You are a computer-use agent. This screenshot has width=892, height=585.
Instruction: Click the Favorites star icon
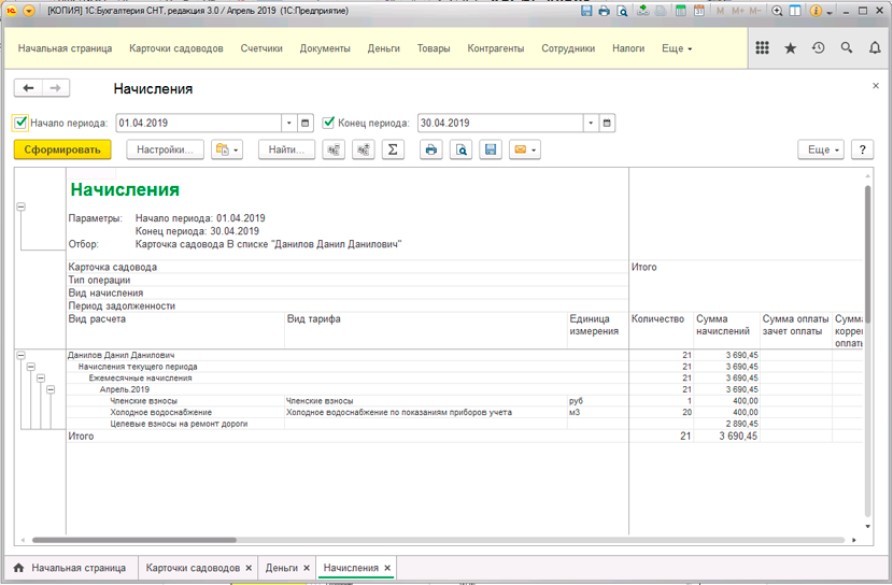(x=790, y=48)
